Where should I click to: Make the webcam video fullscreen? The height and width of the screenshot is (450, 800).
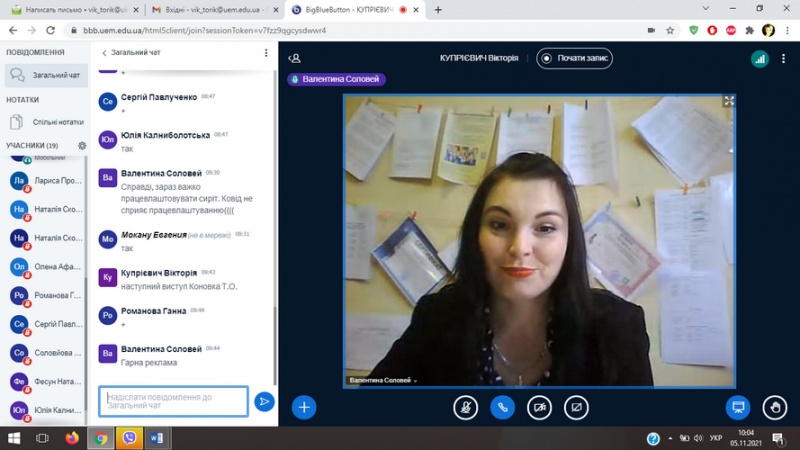tap(729, 101)
